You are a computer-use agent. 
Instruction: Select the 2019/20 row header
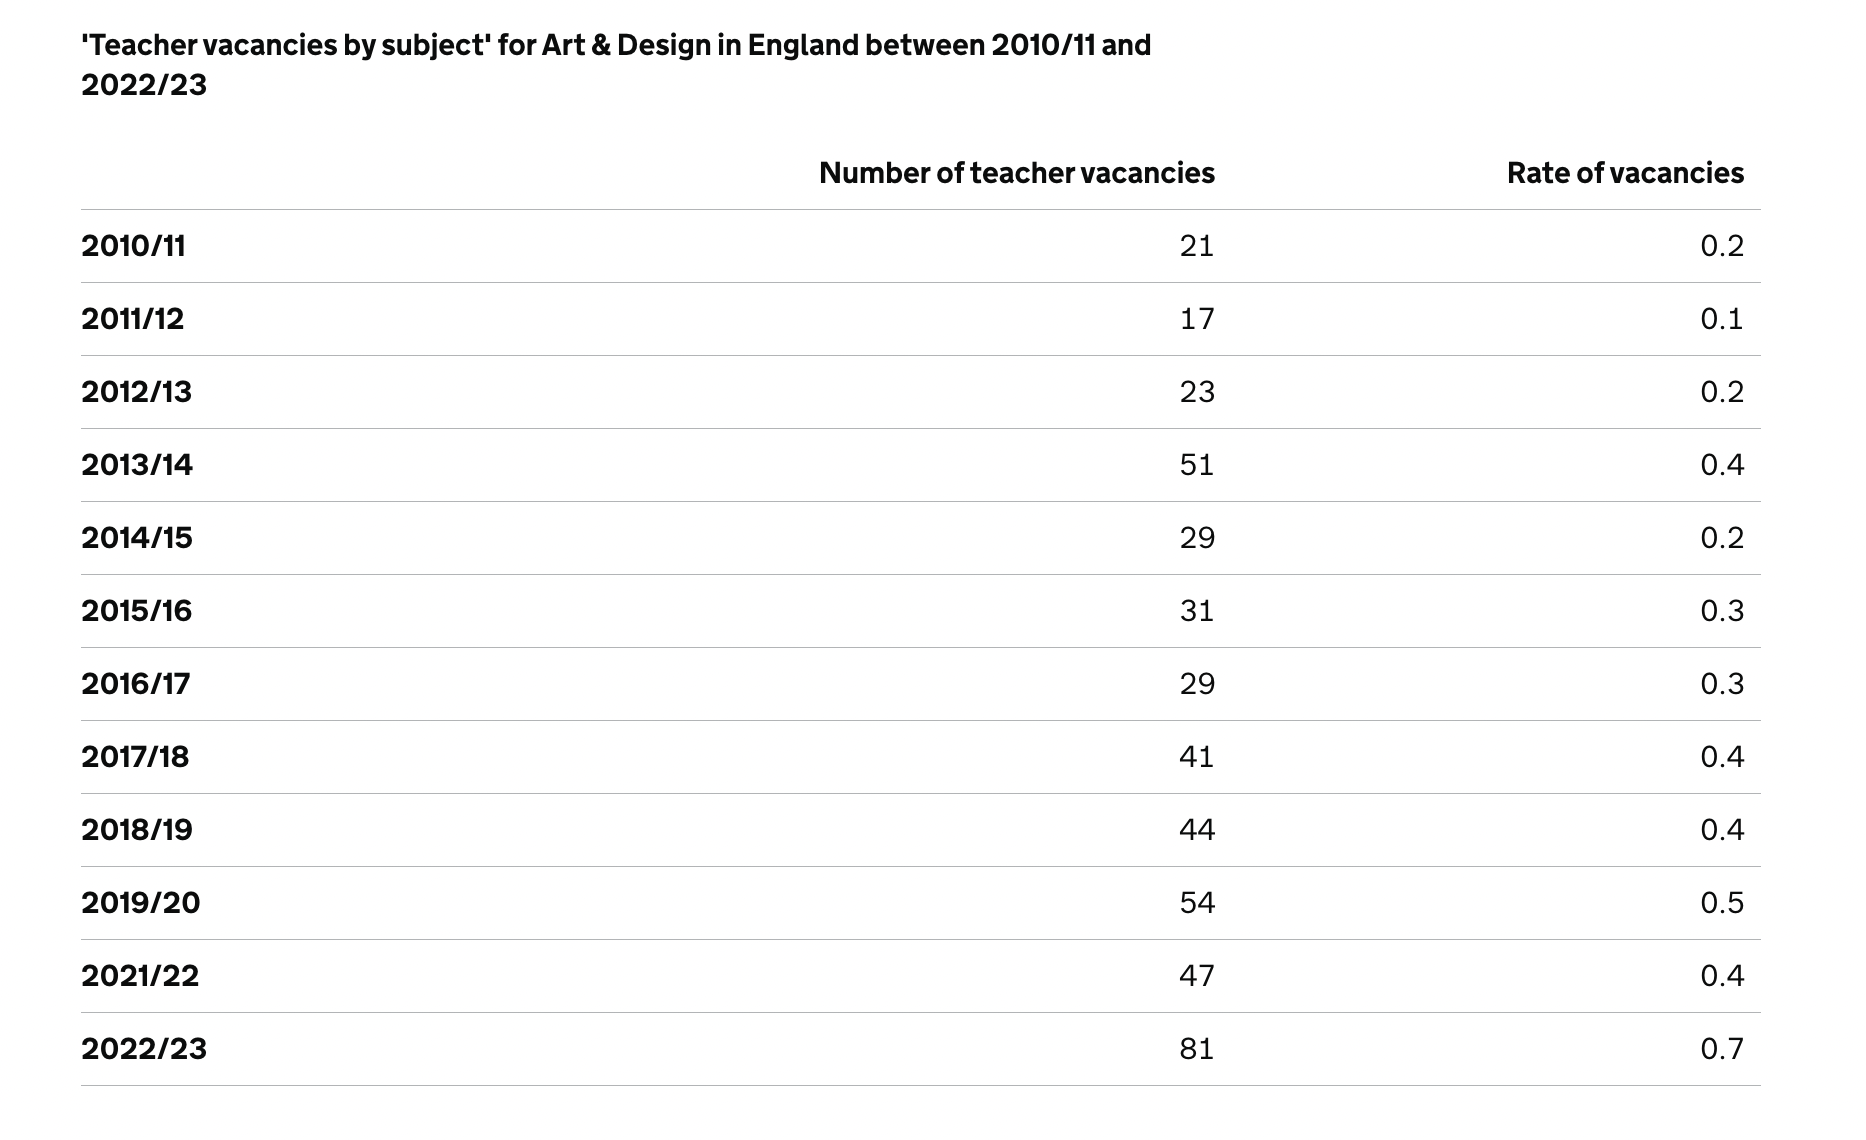click(x=141, y=903)
